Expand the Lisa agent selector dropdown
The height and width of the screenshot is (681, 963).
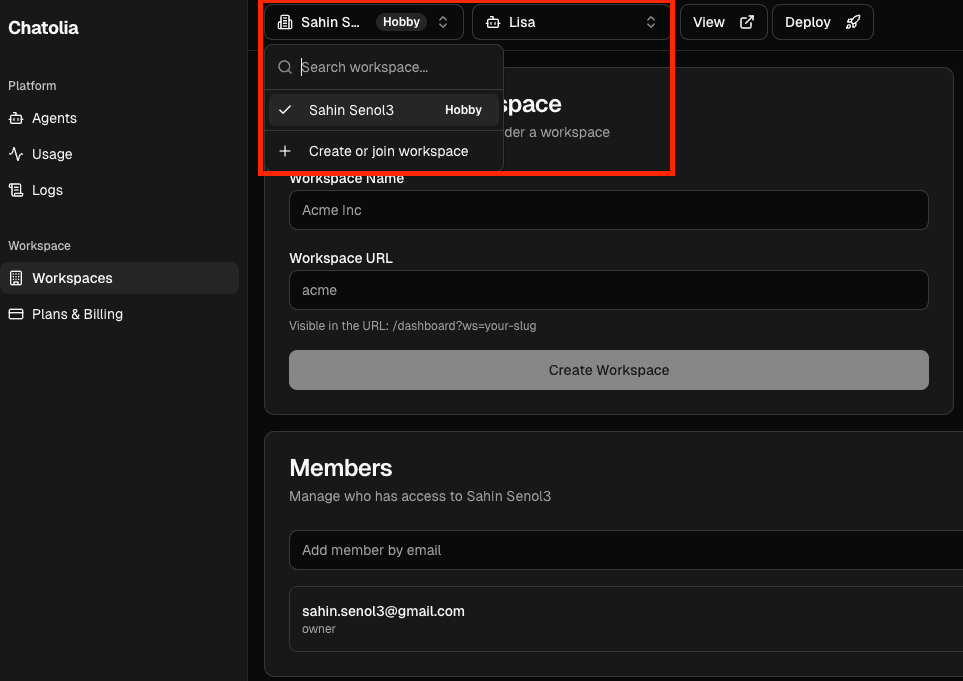pos(571,22)
